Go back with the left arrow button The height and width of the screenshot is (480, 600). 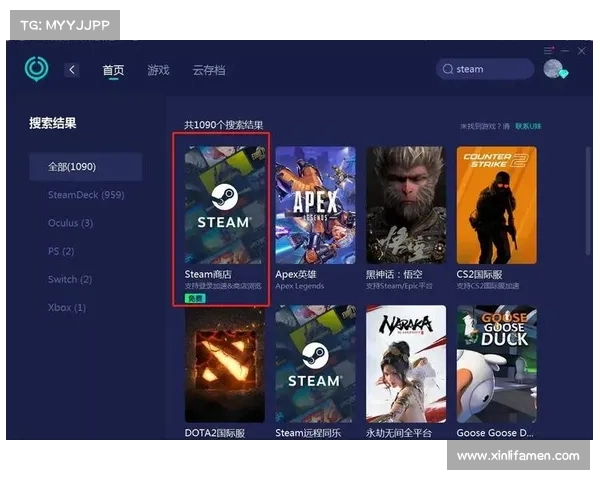click(72, 70)
